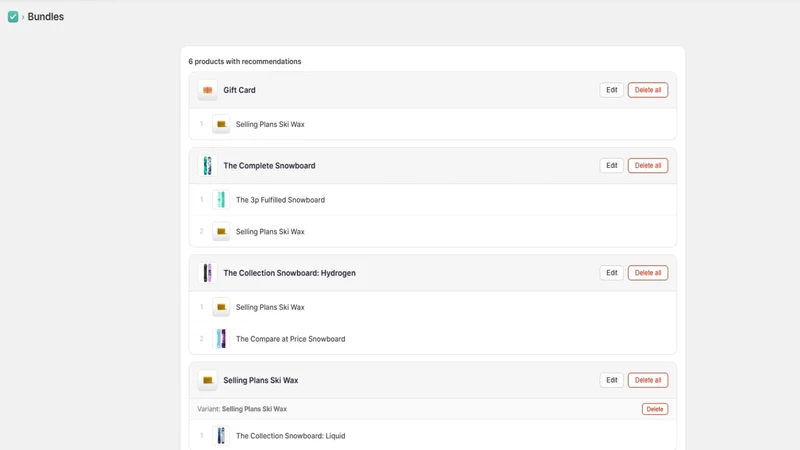The image size is (800, 450).
Task: Click Selling Plans Ski Wax under Complete Snowboard
Action: pyautogui.click(x=270, y=232)
